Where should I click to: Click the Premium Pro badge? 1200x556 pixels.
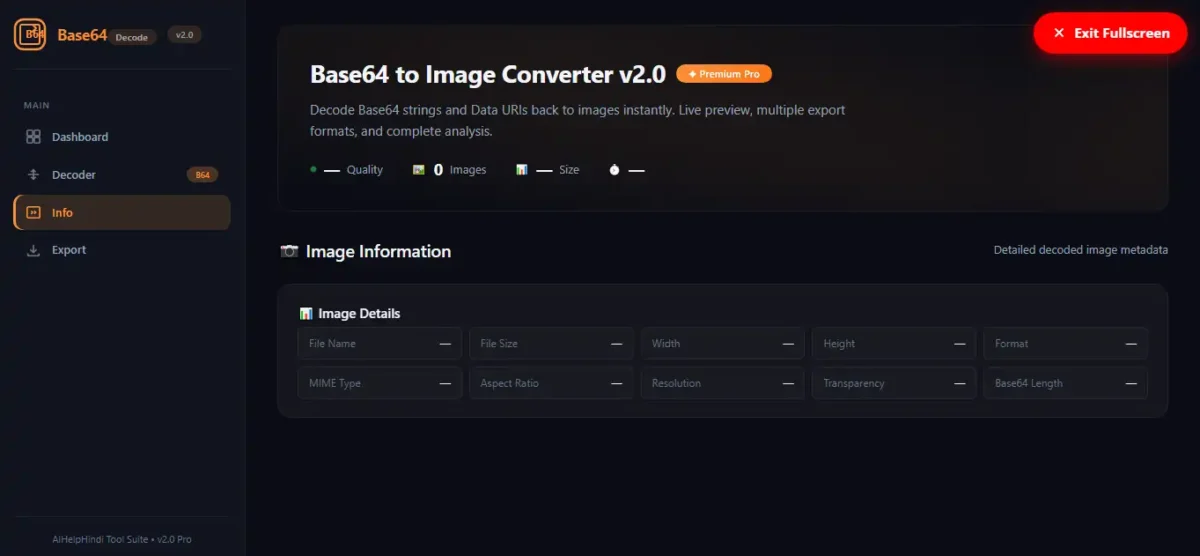[724, 74]
